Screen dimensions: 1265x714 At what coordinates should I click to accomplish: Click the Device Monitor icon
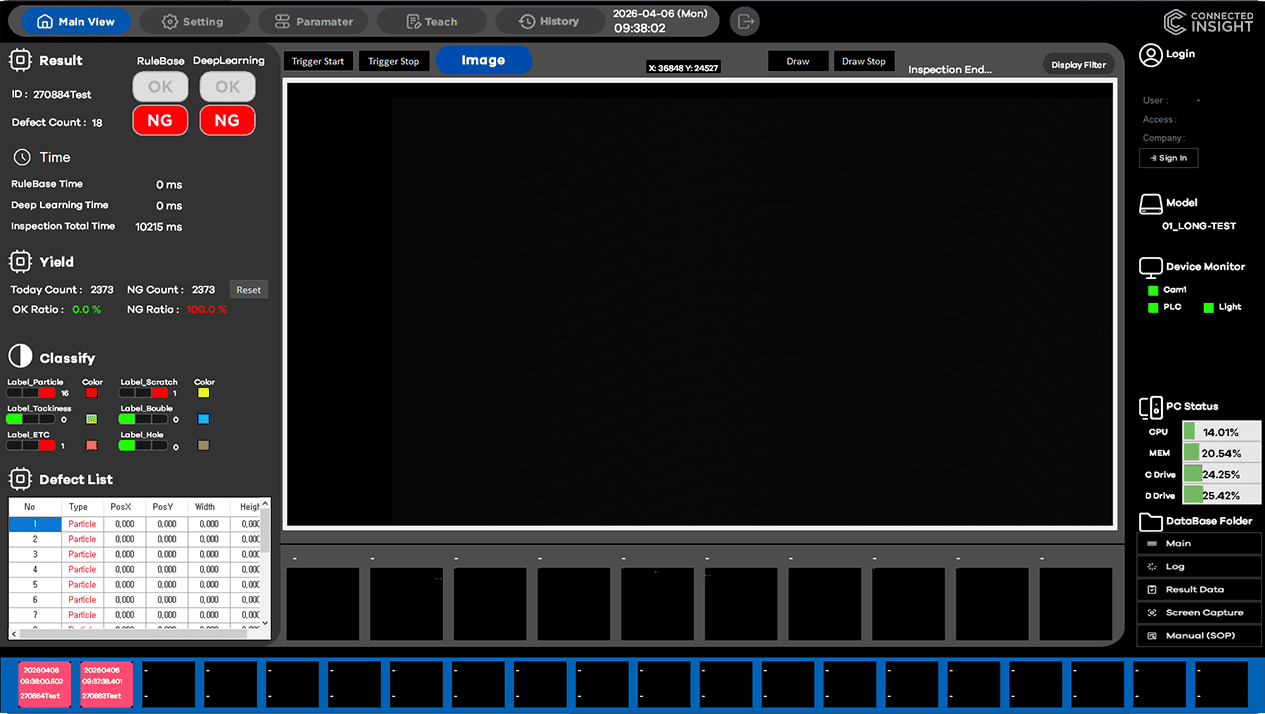[x=1150, y=267]
